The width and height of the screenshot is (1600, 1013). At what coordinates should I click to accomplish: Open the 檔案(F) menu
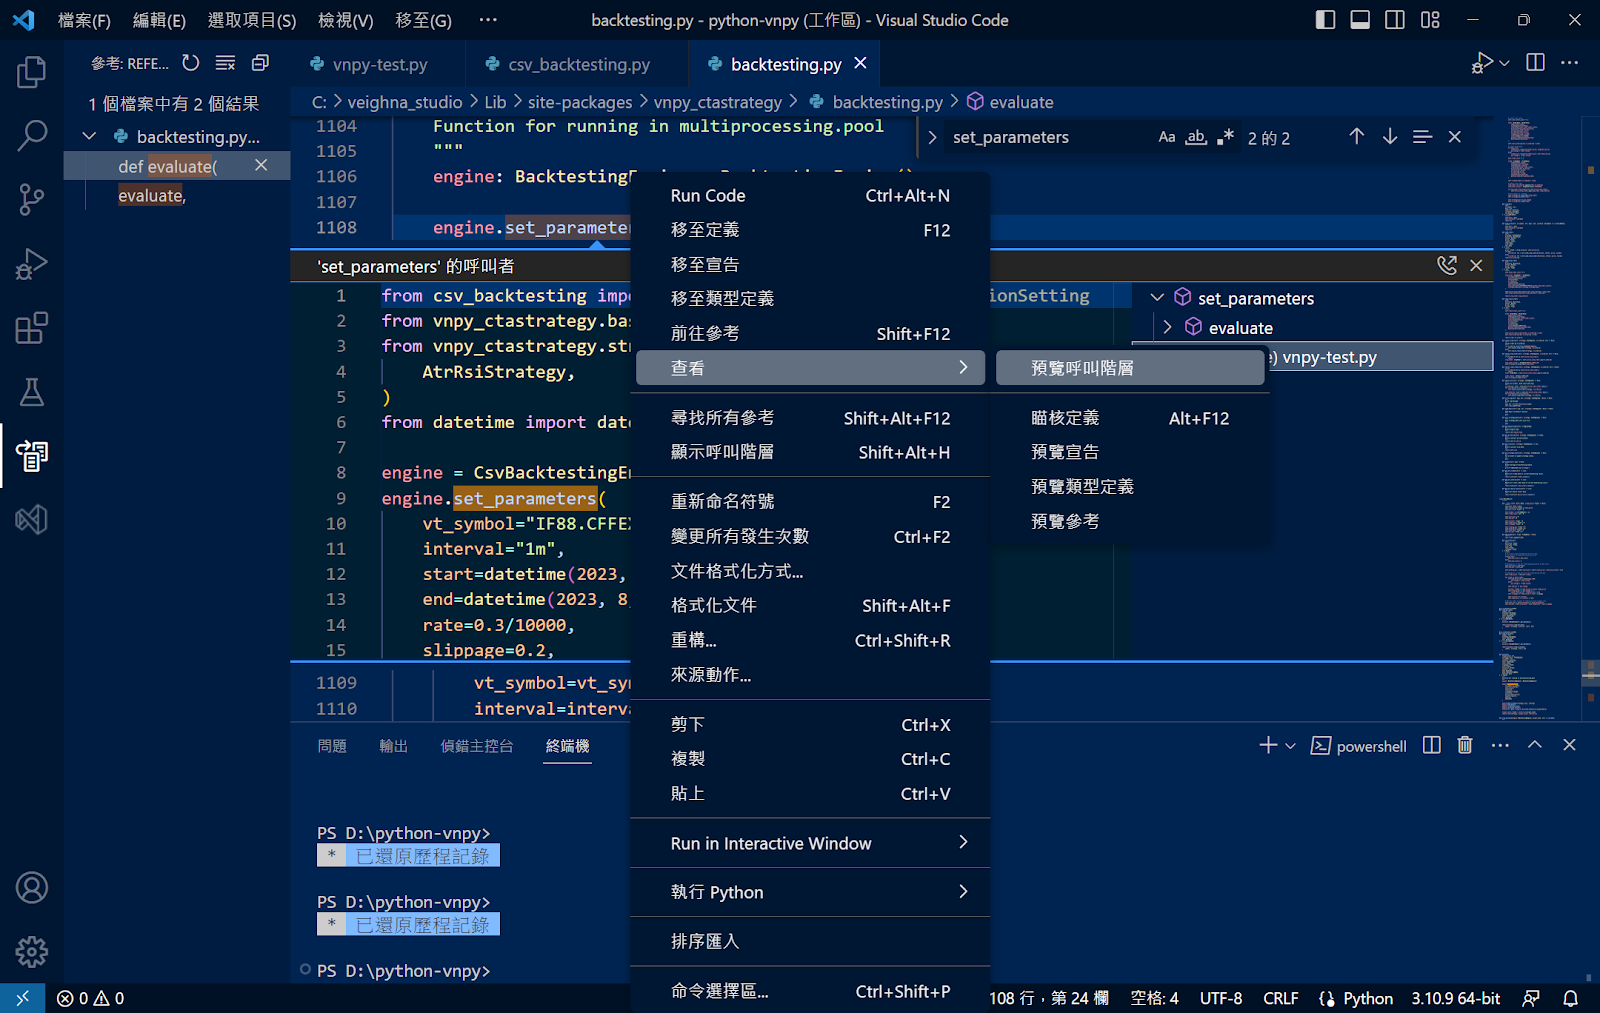[84, 20]
